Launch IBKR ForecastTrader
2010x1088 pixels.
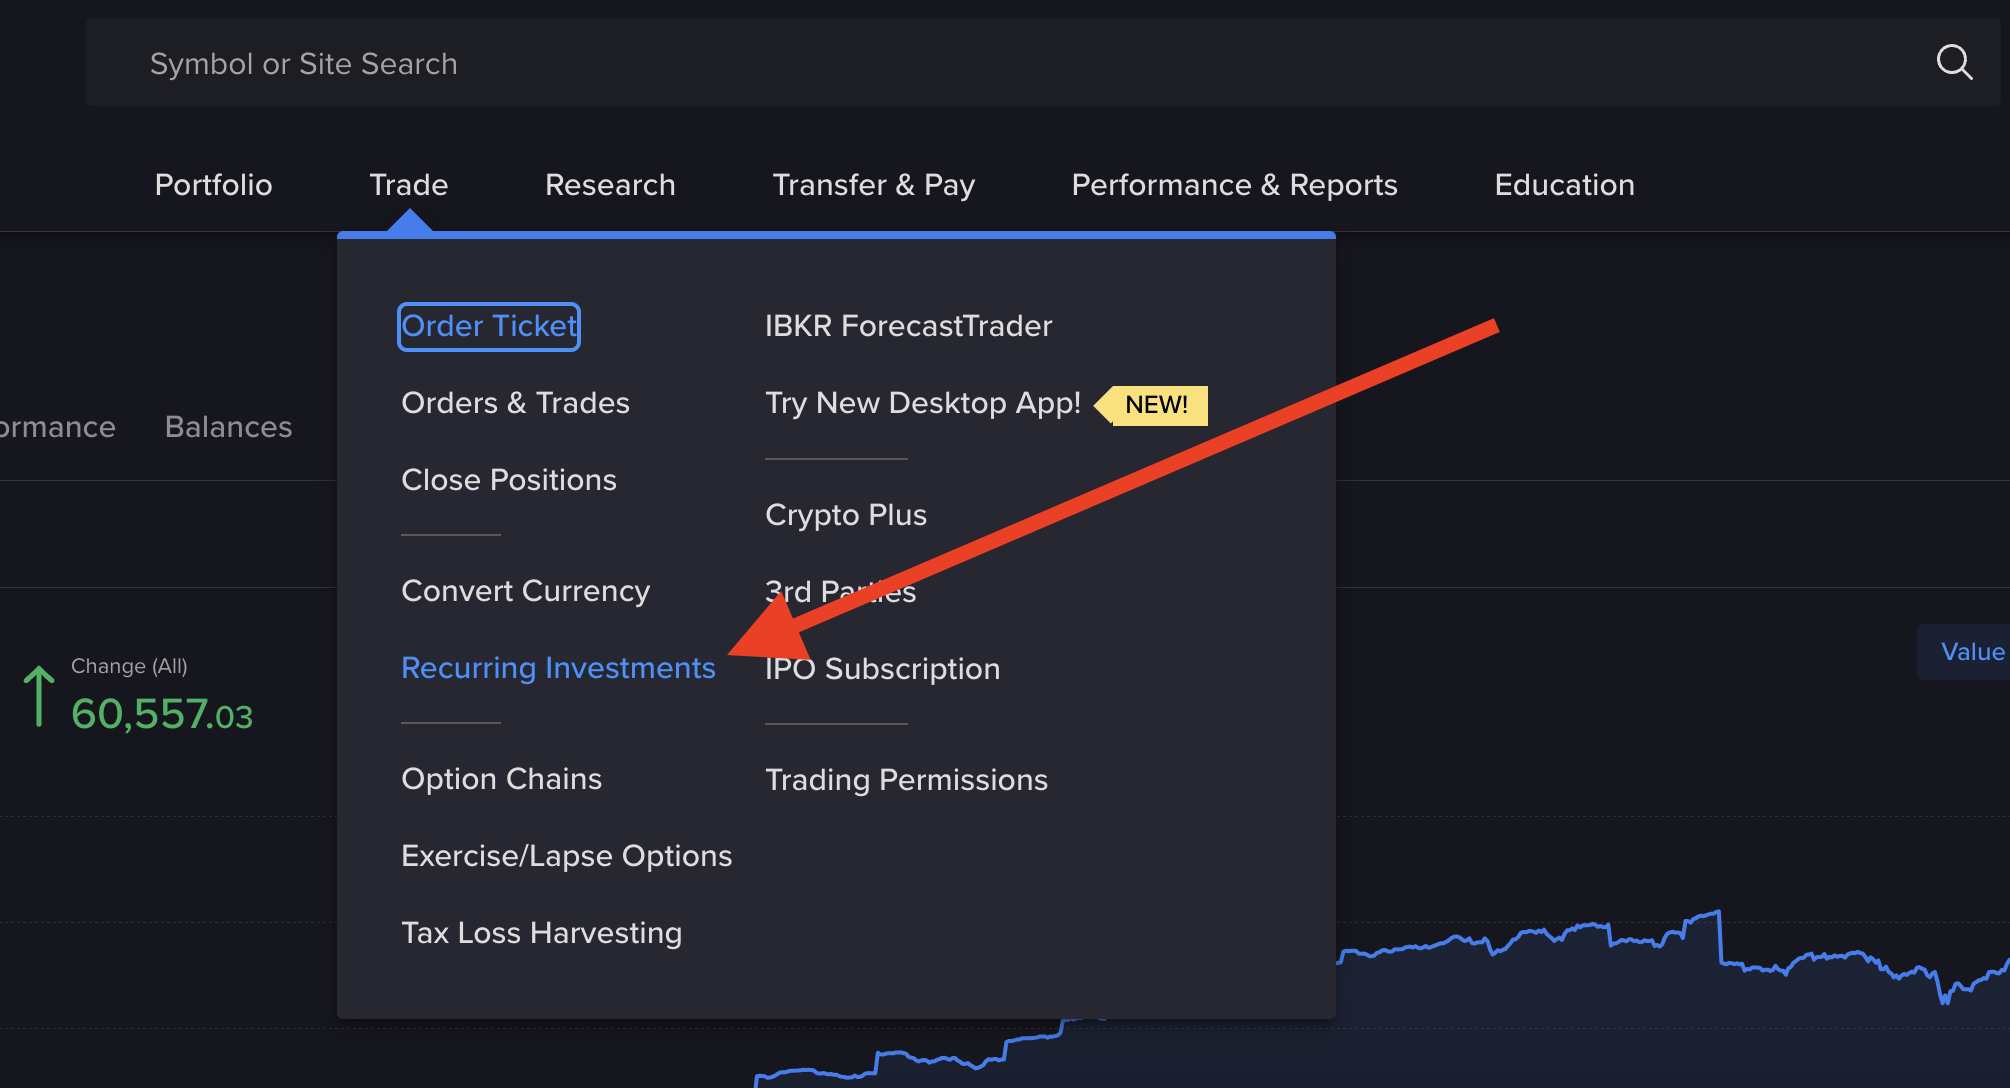pos(908,326)
